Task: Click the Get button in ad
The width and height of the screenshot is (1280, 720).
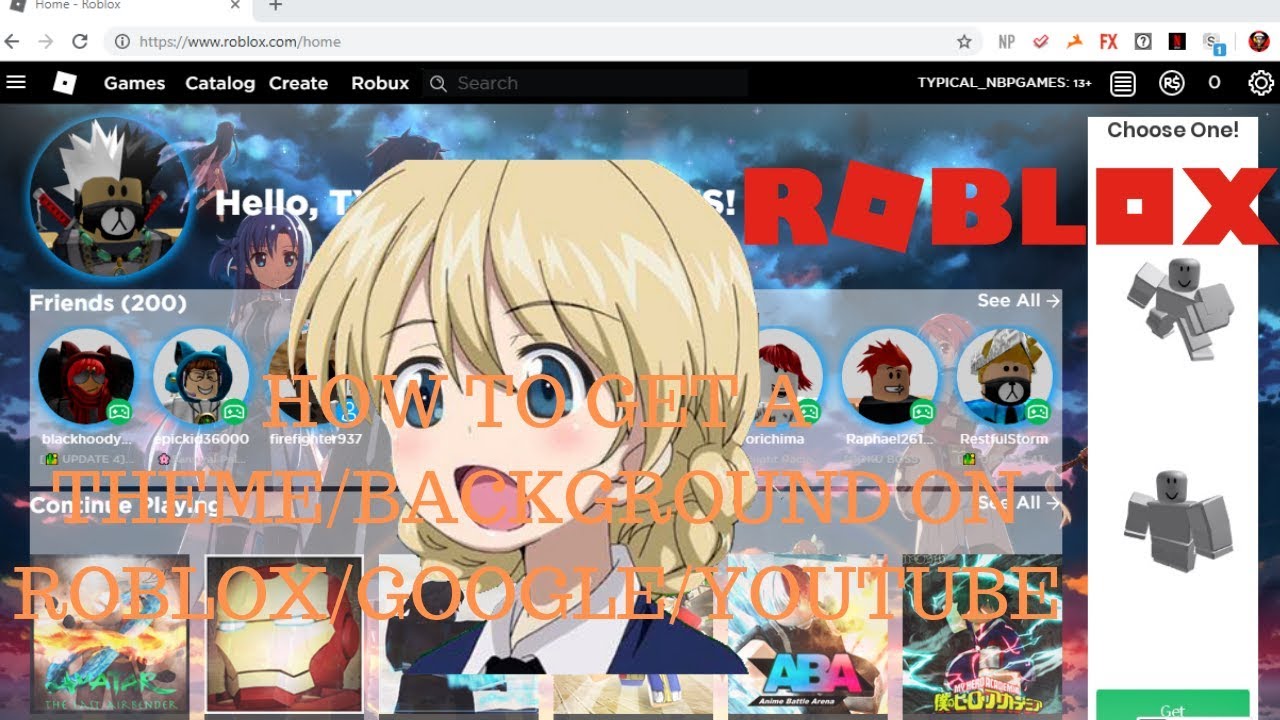Action: tap(1173, 704)
